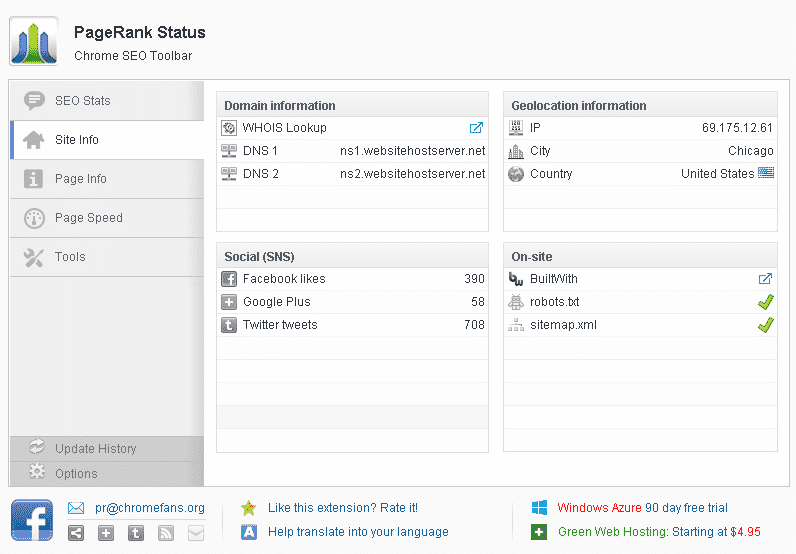Click the WHOIS Lookup row icon
The height and width of the screenshot is (554, 796).
(x=229, y=128)
